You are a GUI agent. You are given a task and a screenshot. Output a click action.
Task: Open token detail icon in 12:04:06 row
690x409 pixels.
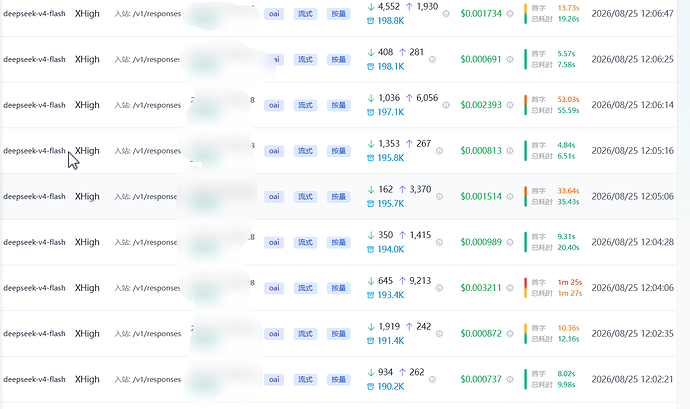(439, 288)
